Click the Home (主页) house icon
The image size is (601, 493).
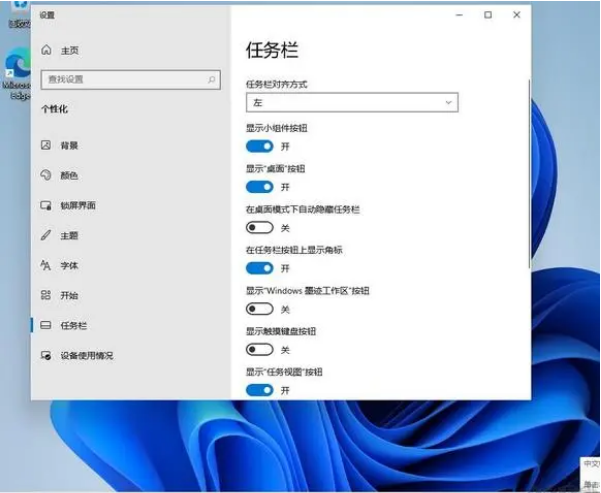[x=46, y=50]
